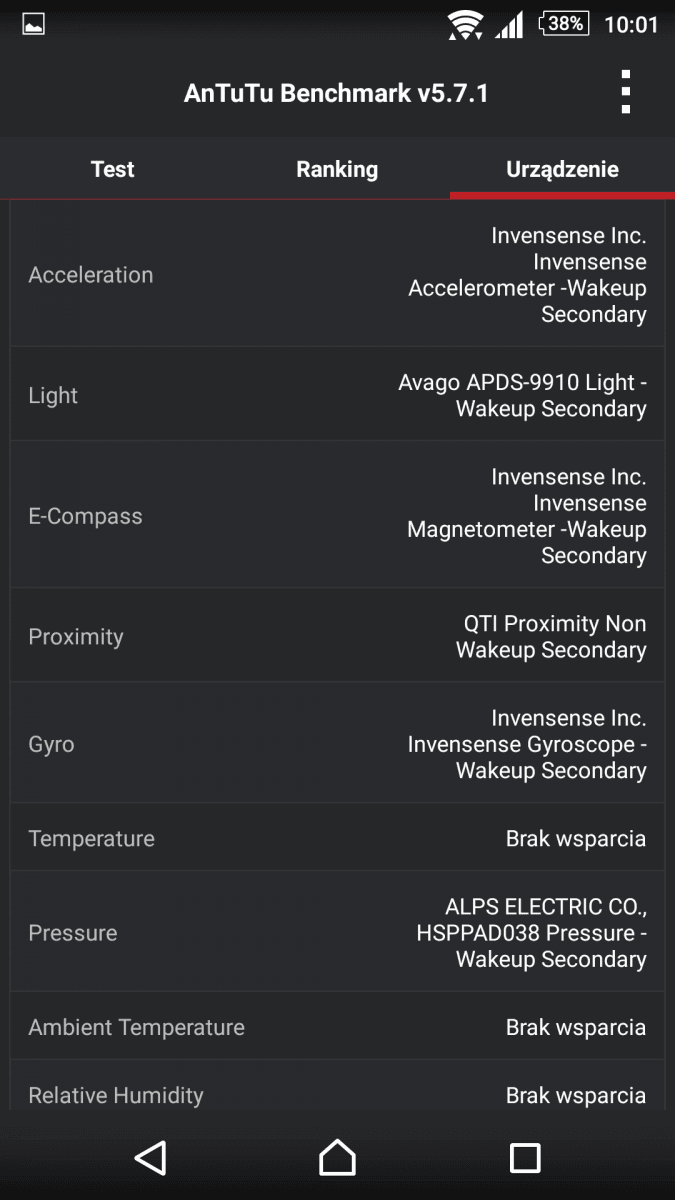
Task: Tap the Android back navigation button
Action: (150, 1157)
